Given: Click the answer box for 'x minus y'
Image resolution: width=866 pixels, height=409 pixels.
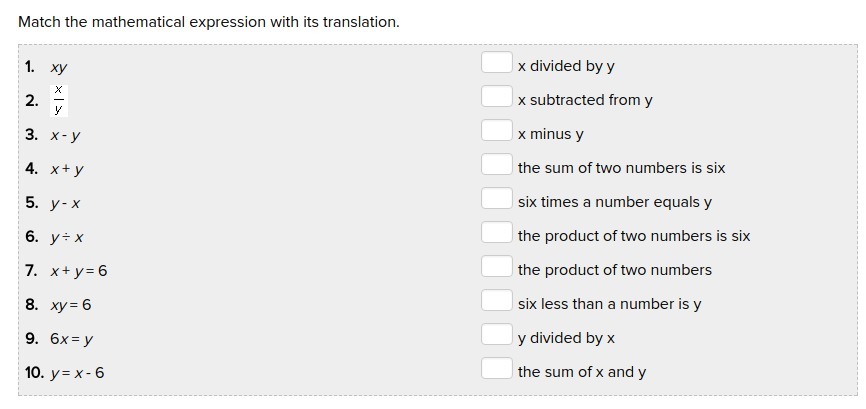Looking at the screenshot, I should tap(496, 131).
